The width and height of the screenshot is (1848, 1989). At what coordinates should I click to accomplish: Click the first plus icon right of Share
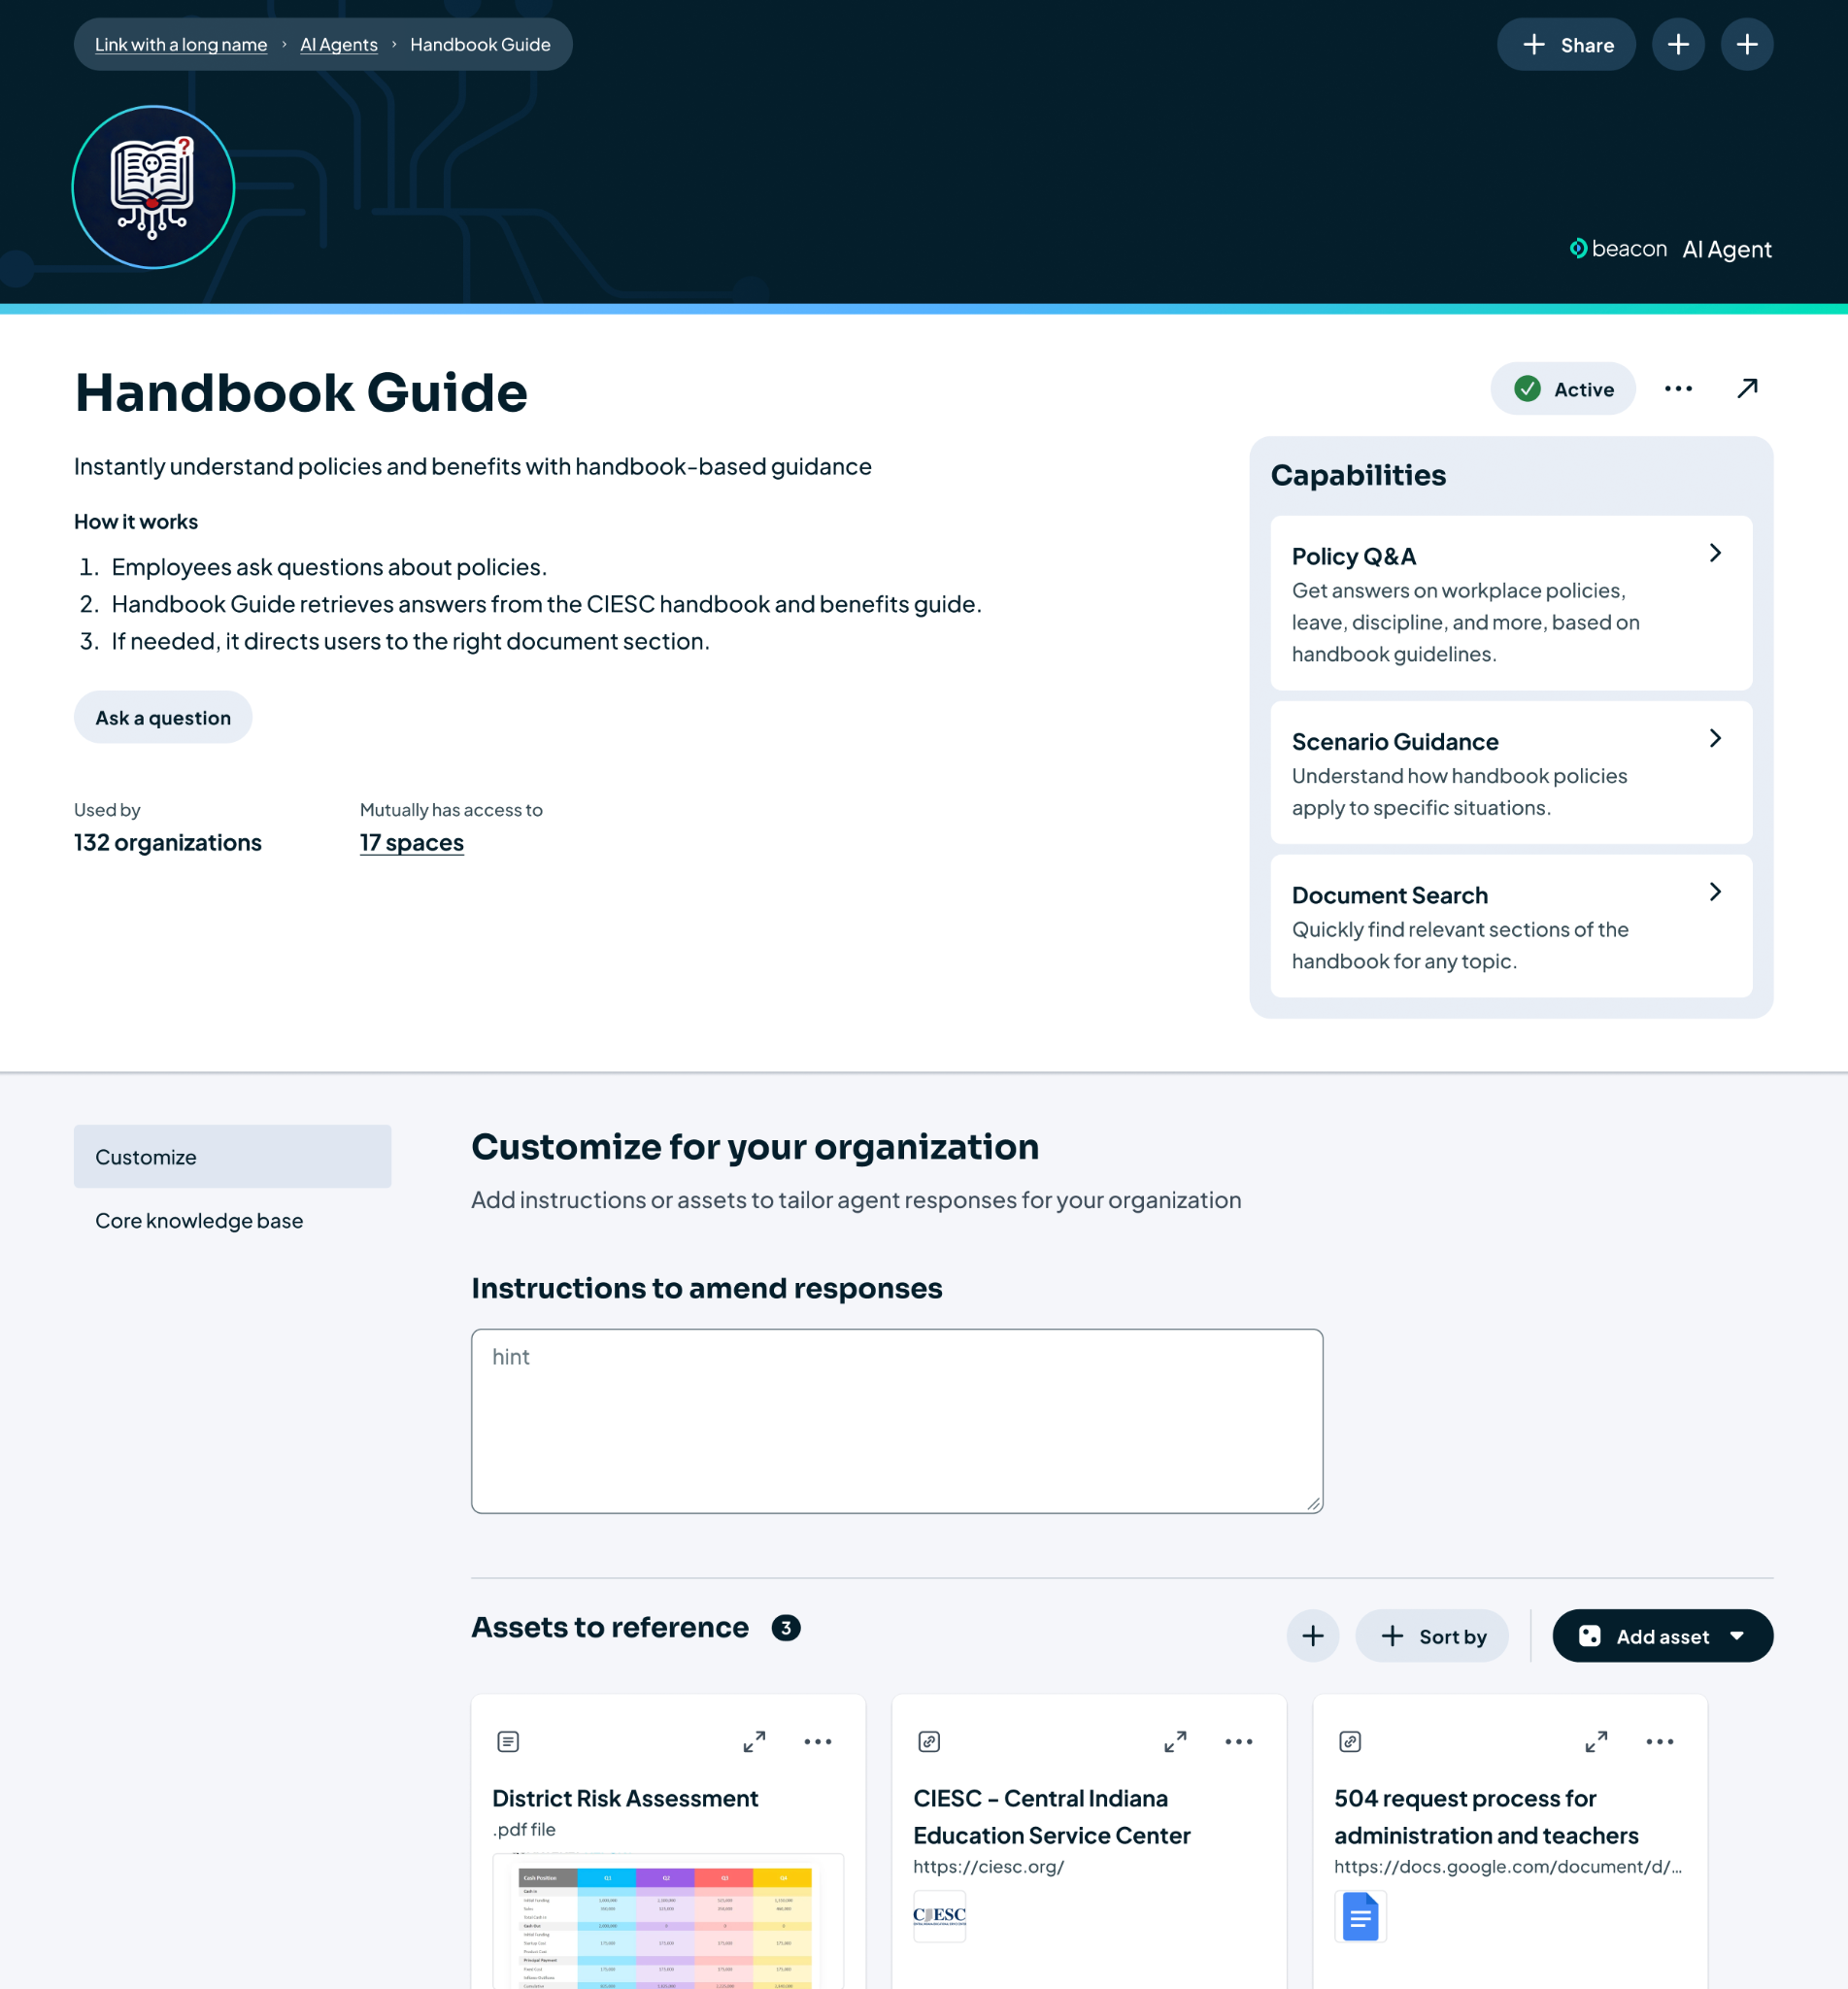click(1677, 45)
